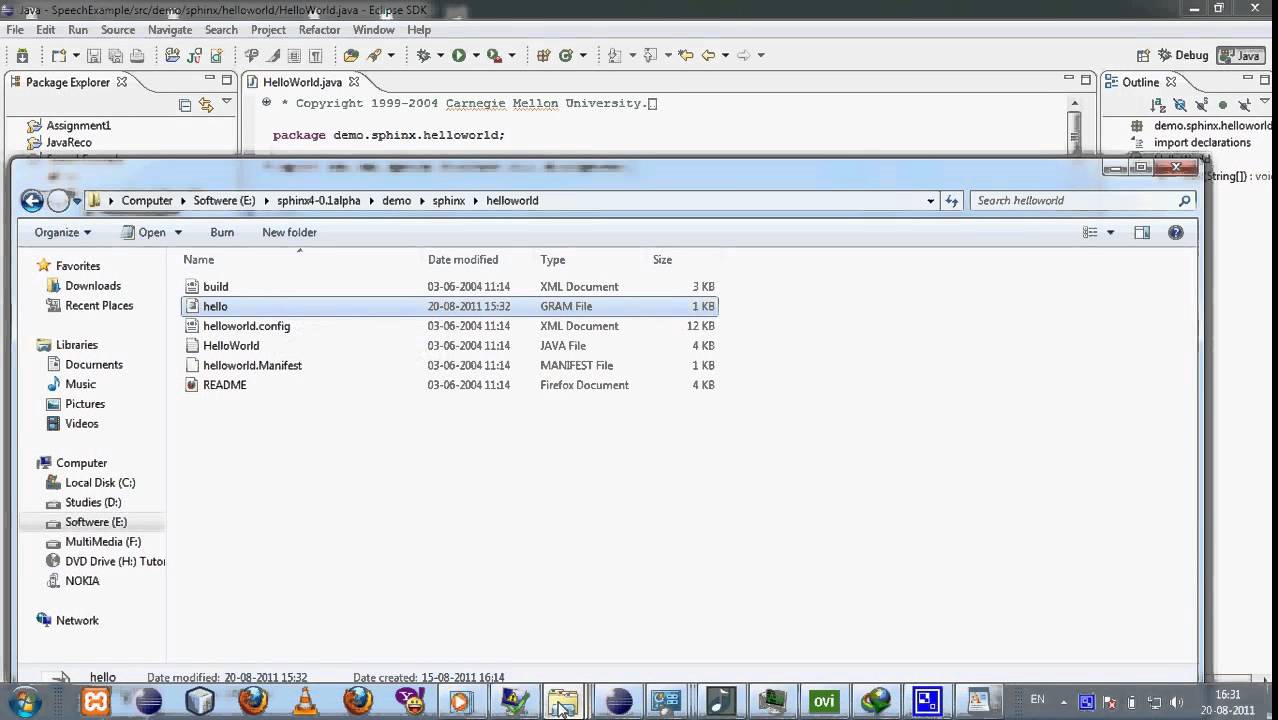Open the File menu in Eclipse
The height and width of the screenshot is (720, 1278).
tap(15, 30)
